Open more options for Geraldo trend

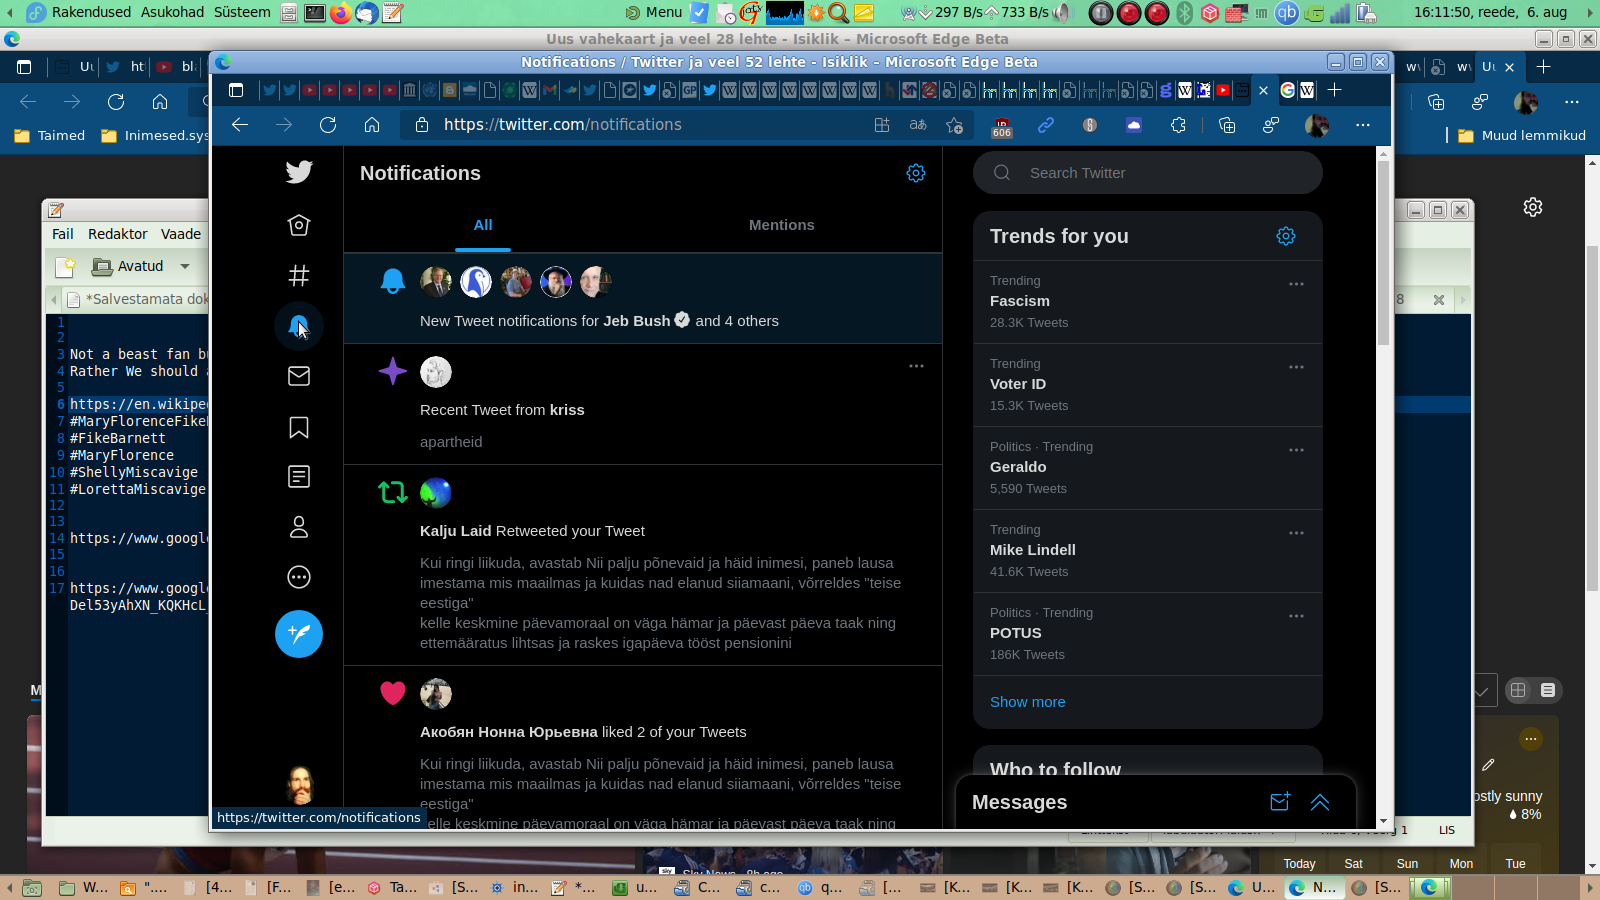coord(1296,450)
